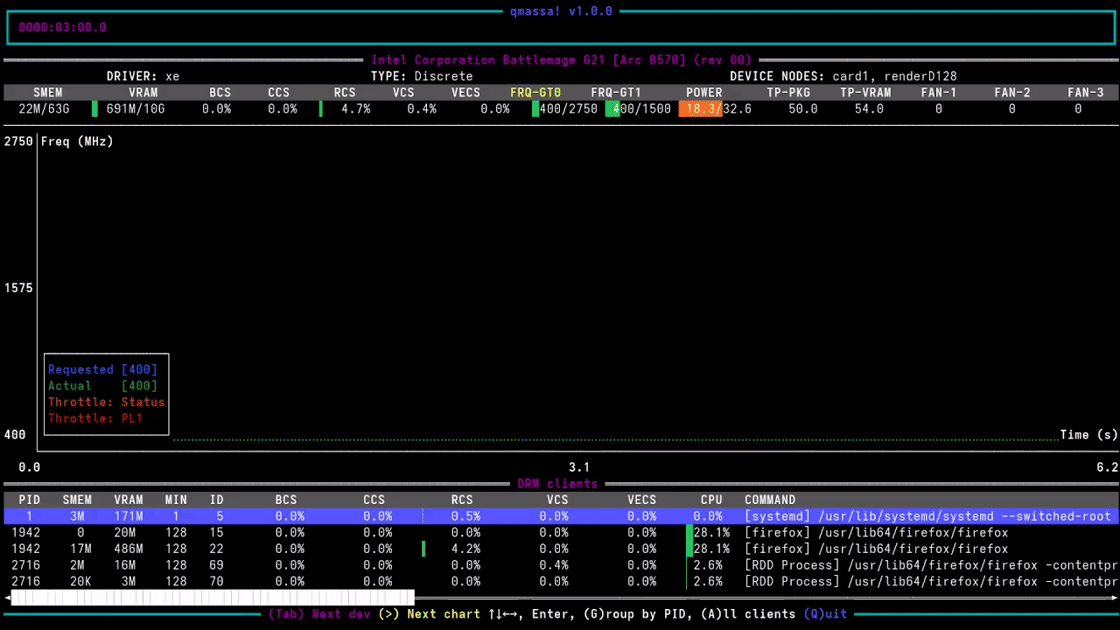Click the DEVICE NODES card1, renderD128 text
This screenshot has width=1120, height=630.
point(843,76)
